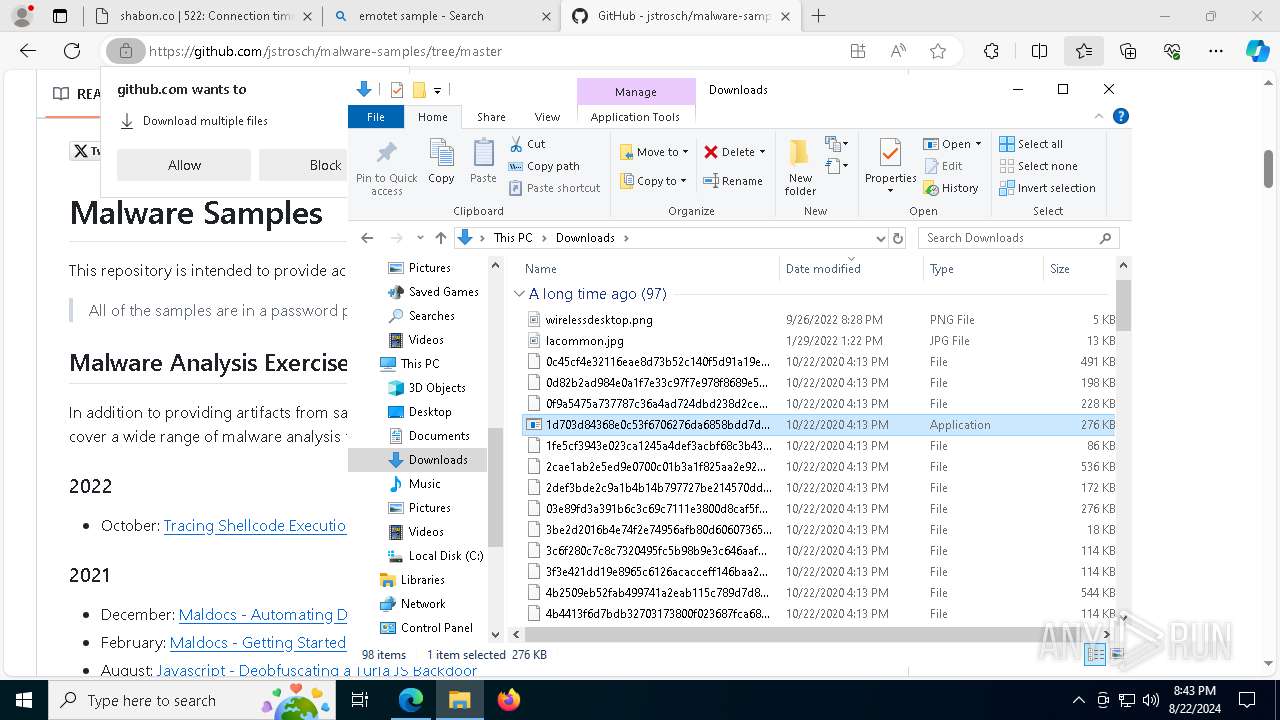The height and width of the screenshot is (720, 1280).
Task: Add GitHub page to favorites star
Action: click(938, 51)
